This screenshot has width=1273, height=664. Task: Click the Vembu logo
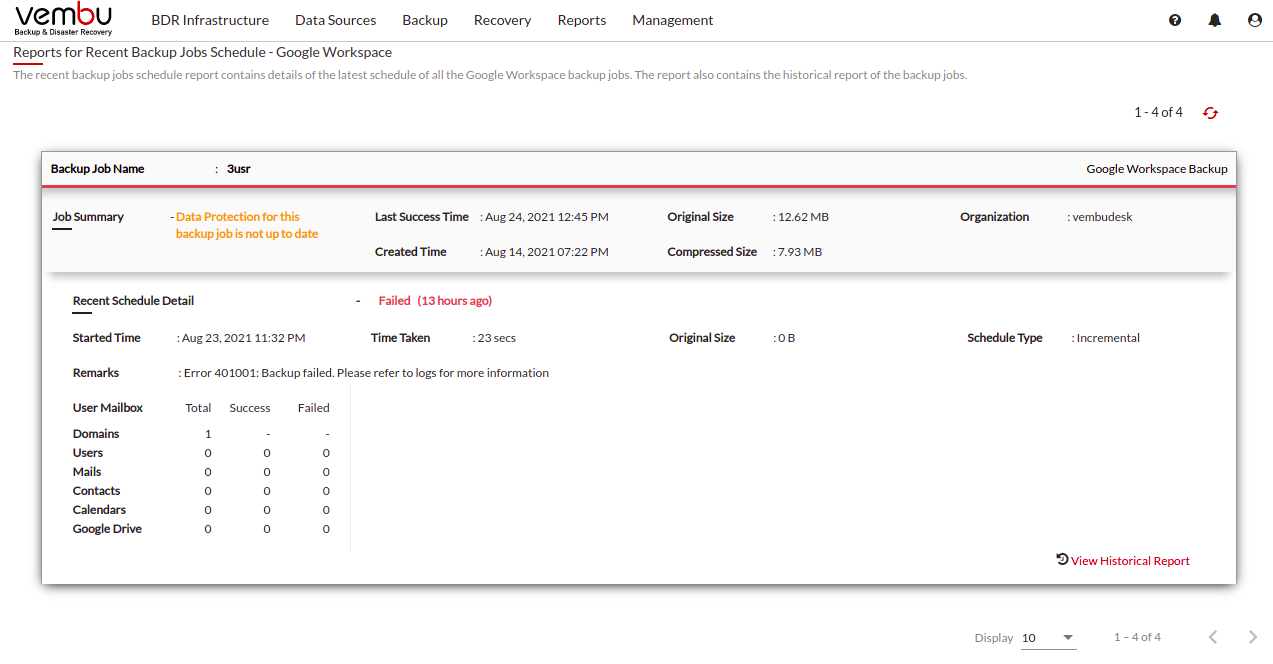click(64, 19)
